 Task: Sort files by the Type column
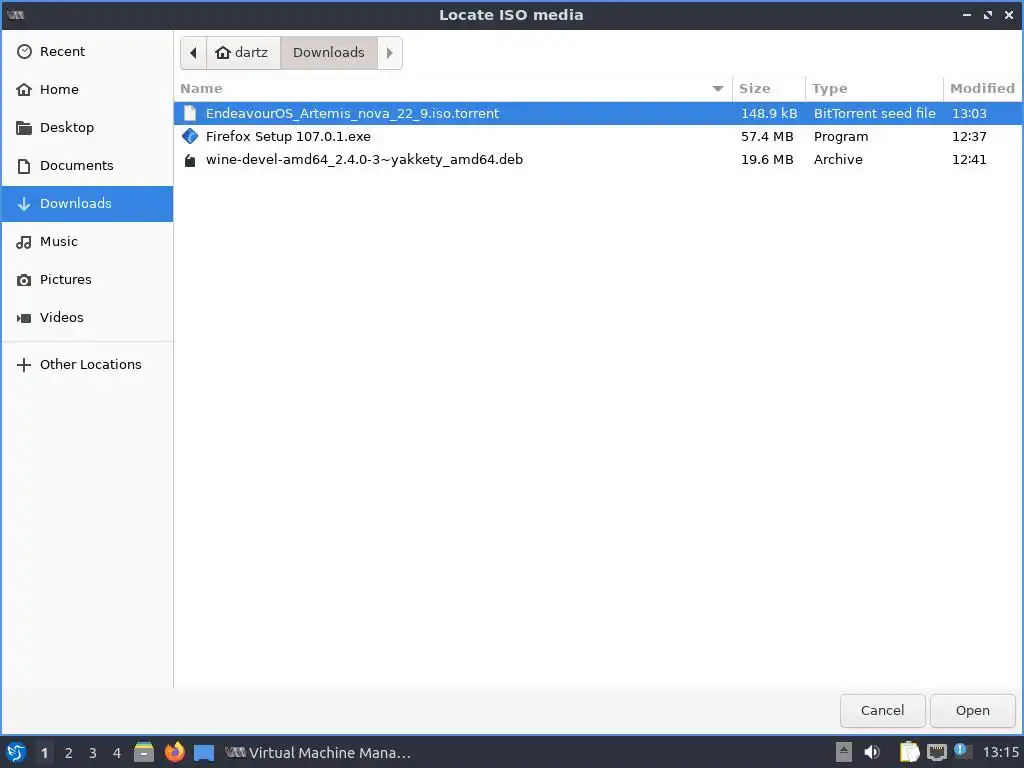pyautogui.click(x=874, y=88)
